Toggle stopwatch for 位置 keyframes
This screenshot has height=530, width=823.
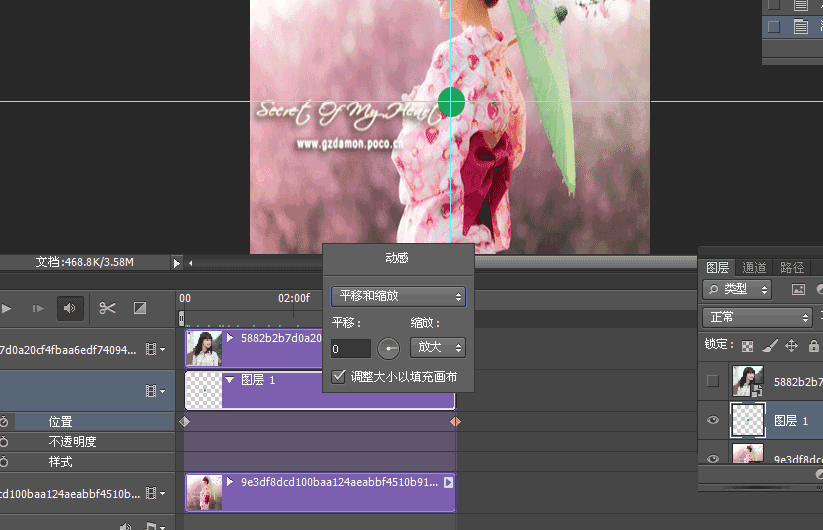[4, 421]
